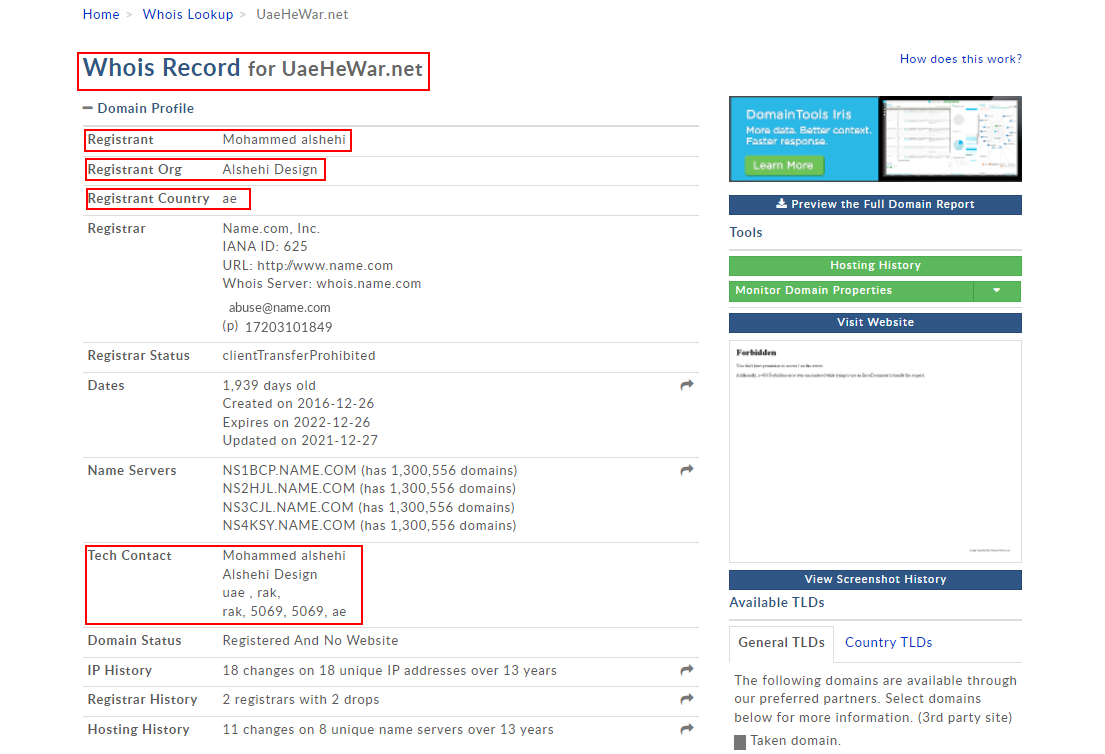Select 'IANA ID: 625' text
The width and height of the screenshot is (1105, 754).
click(265, 247)
